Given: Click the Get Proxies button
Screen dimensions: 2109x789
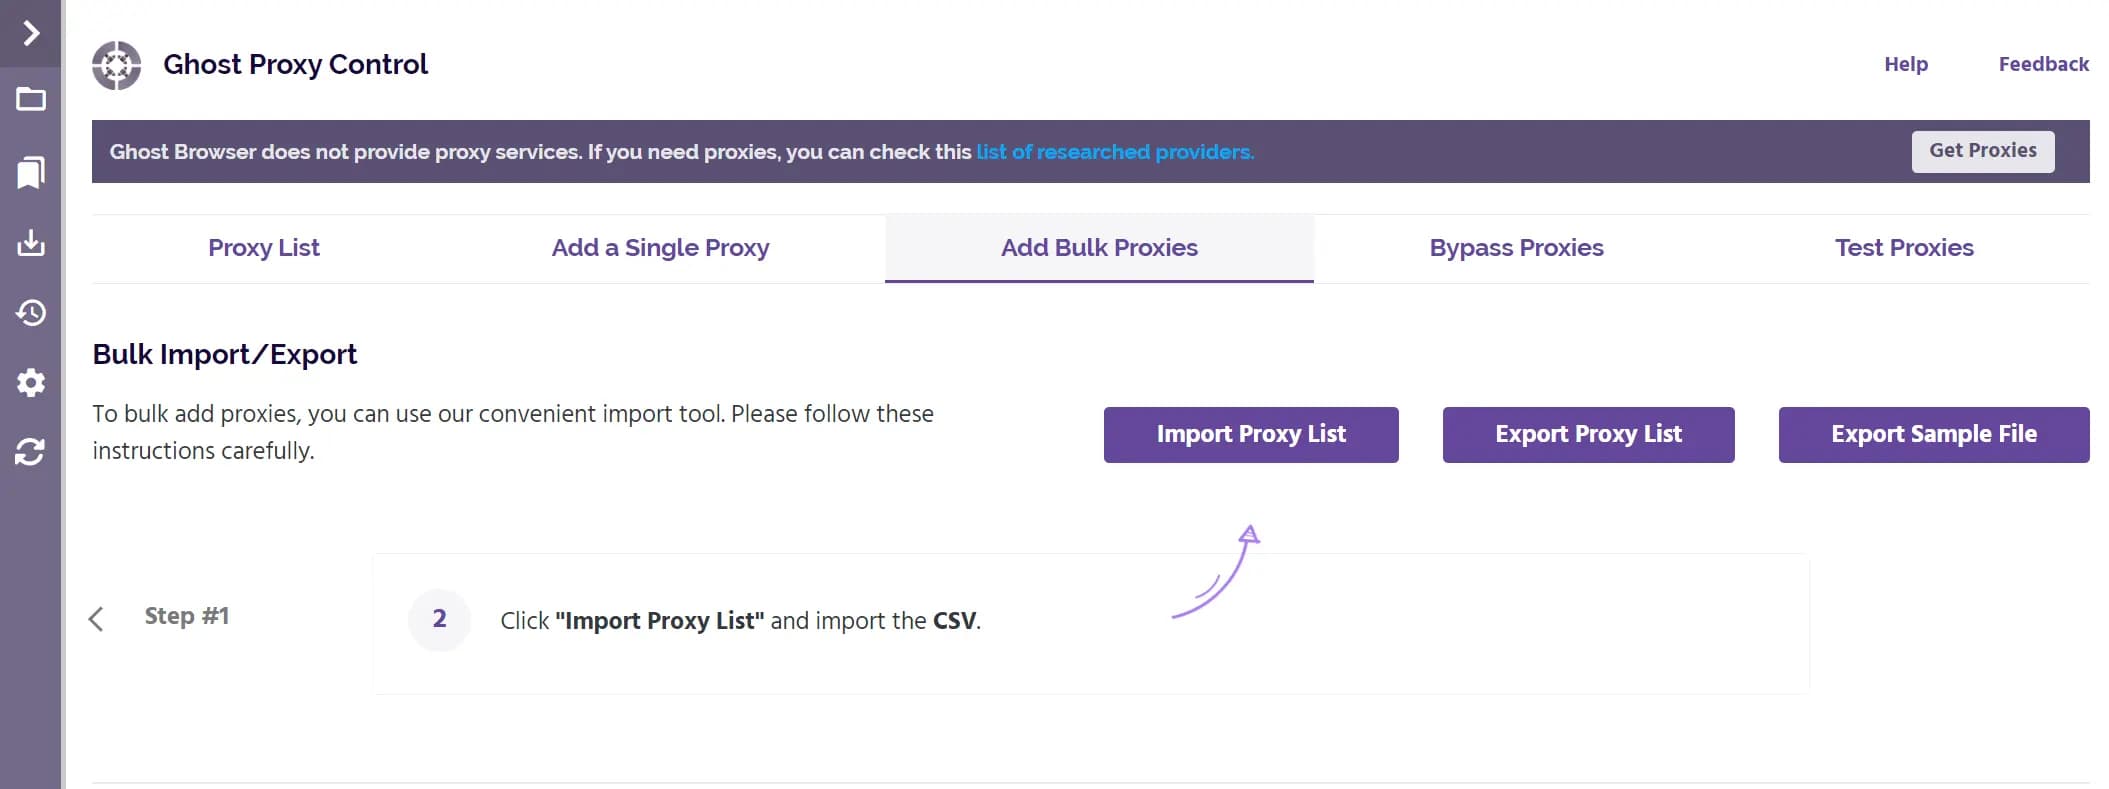Looking at the screenshot, I should click(1983, 150).
